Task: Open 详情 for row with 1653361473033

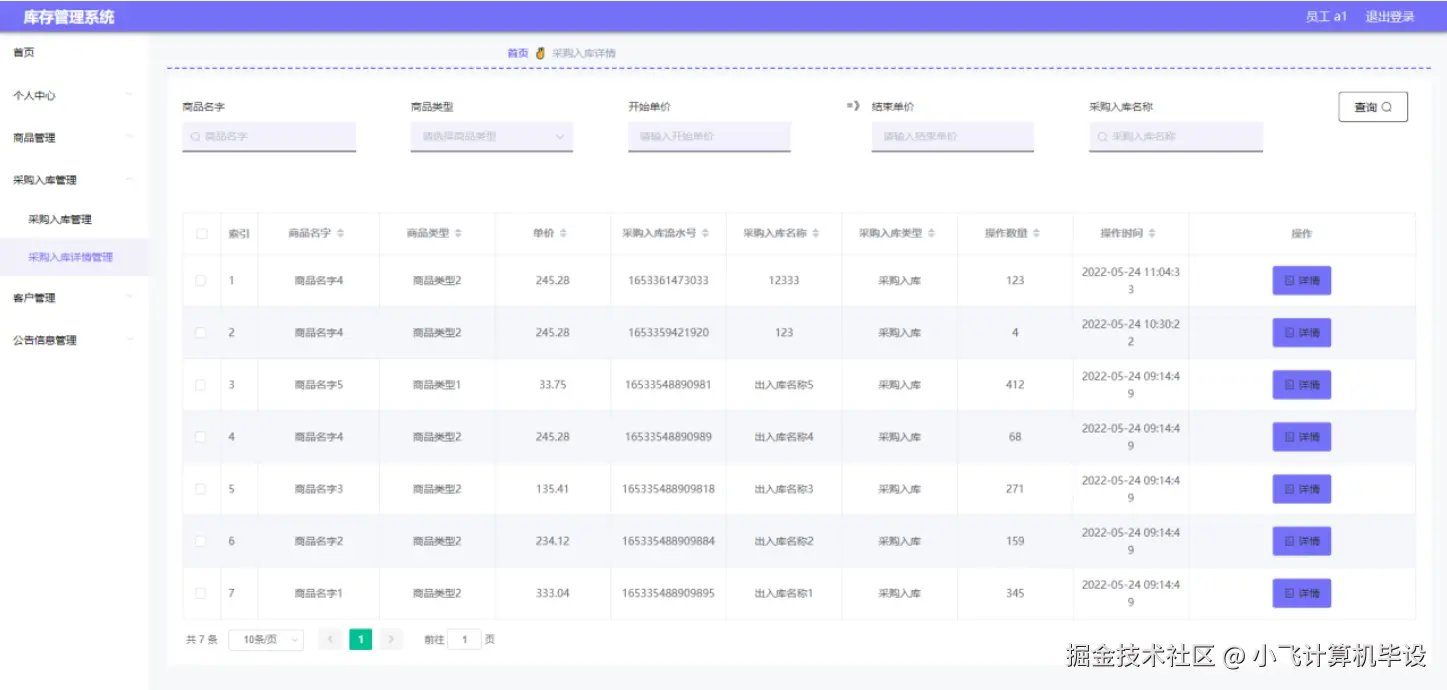Action: tap(1301, 281)
